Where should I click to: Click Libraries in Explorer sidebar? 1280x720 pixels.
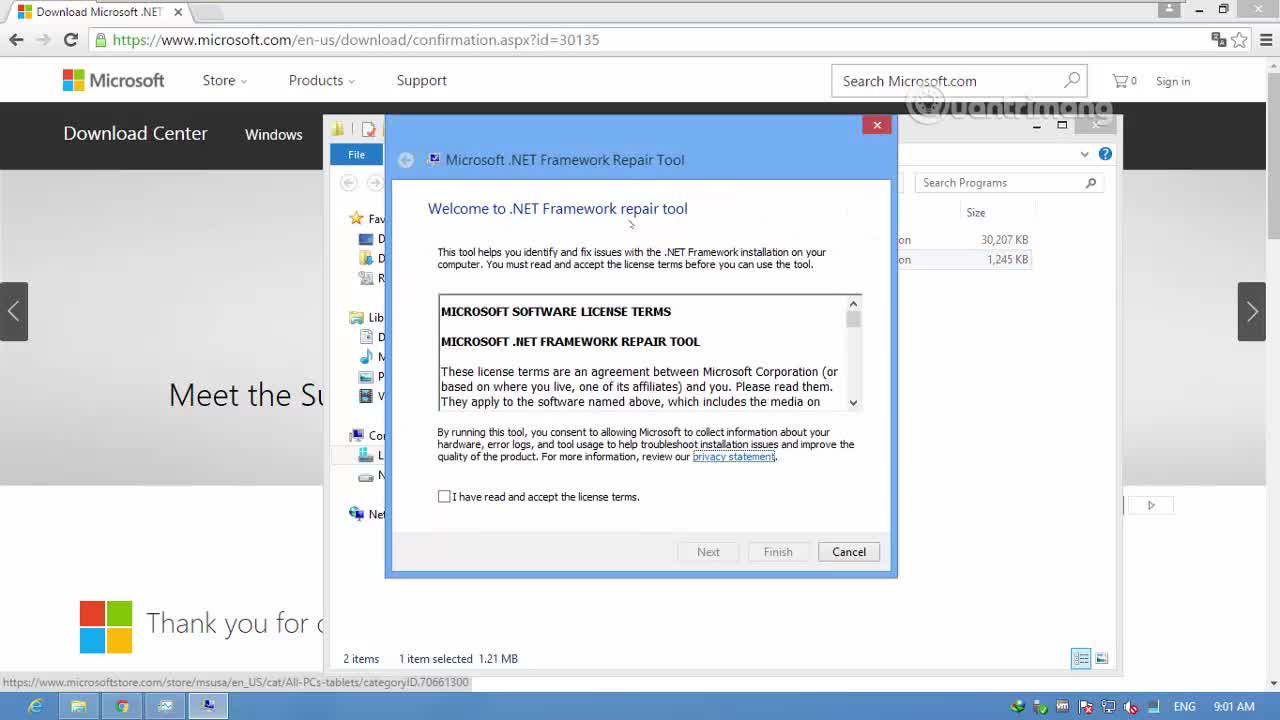click(x=357, y=318)
